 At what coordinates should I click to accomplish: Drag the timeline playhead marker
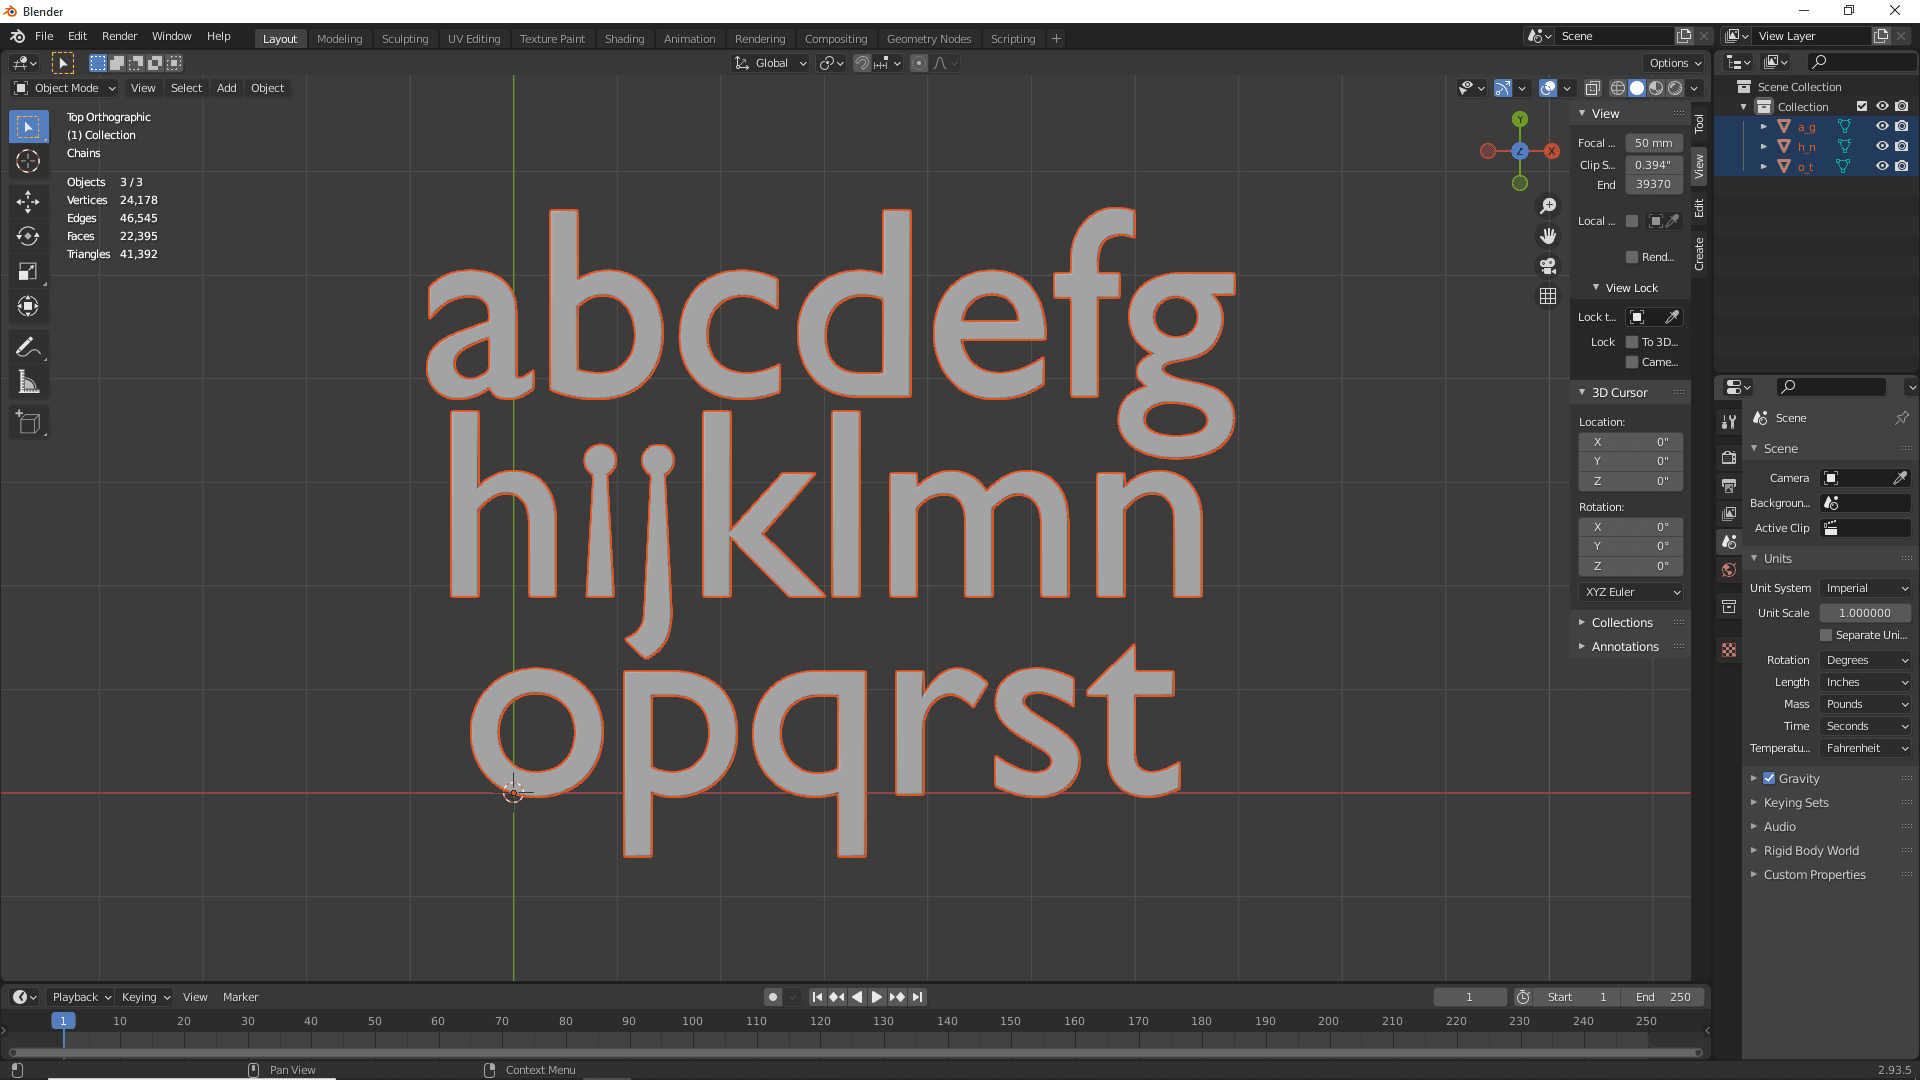61,1019
